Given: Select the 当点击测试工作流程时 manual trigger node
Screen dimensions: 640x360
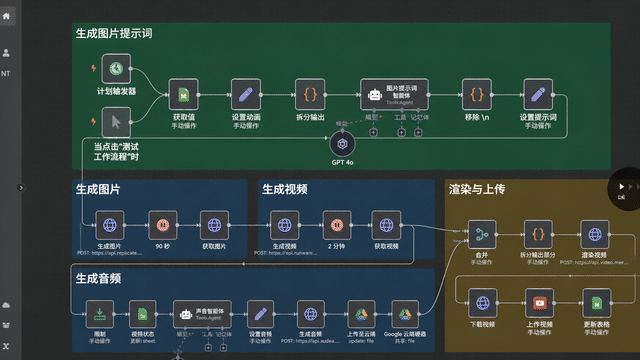Looking at the screenshot, I should pos(116,122).
